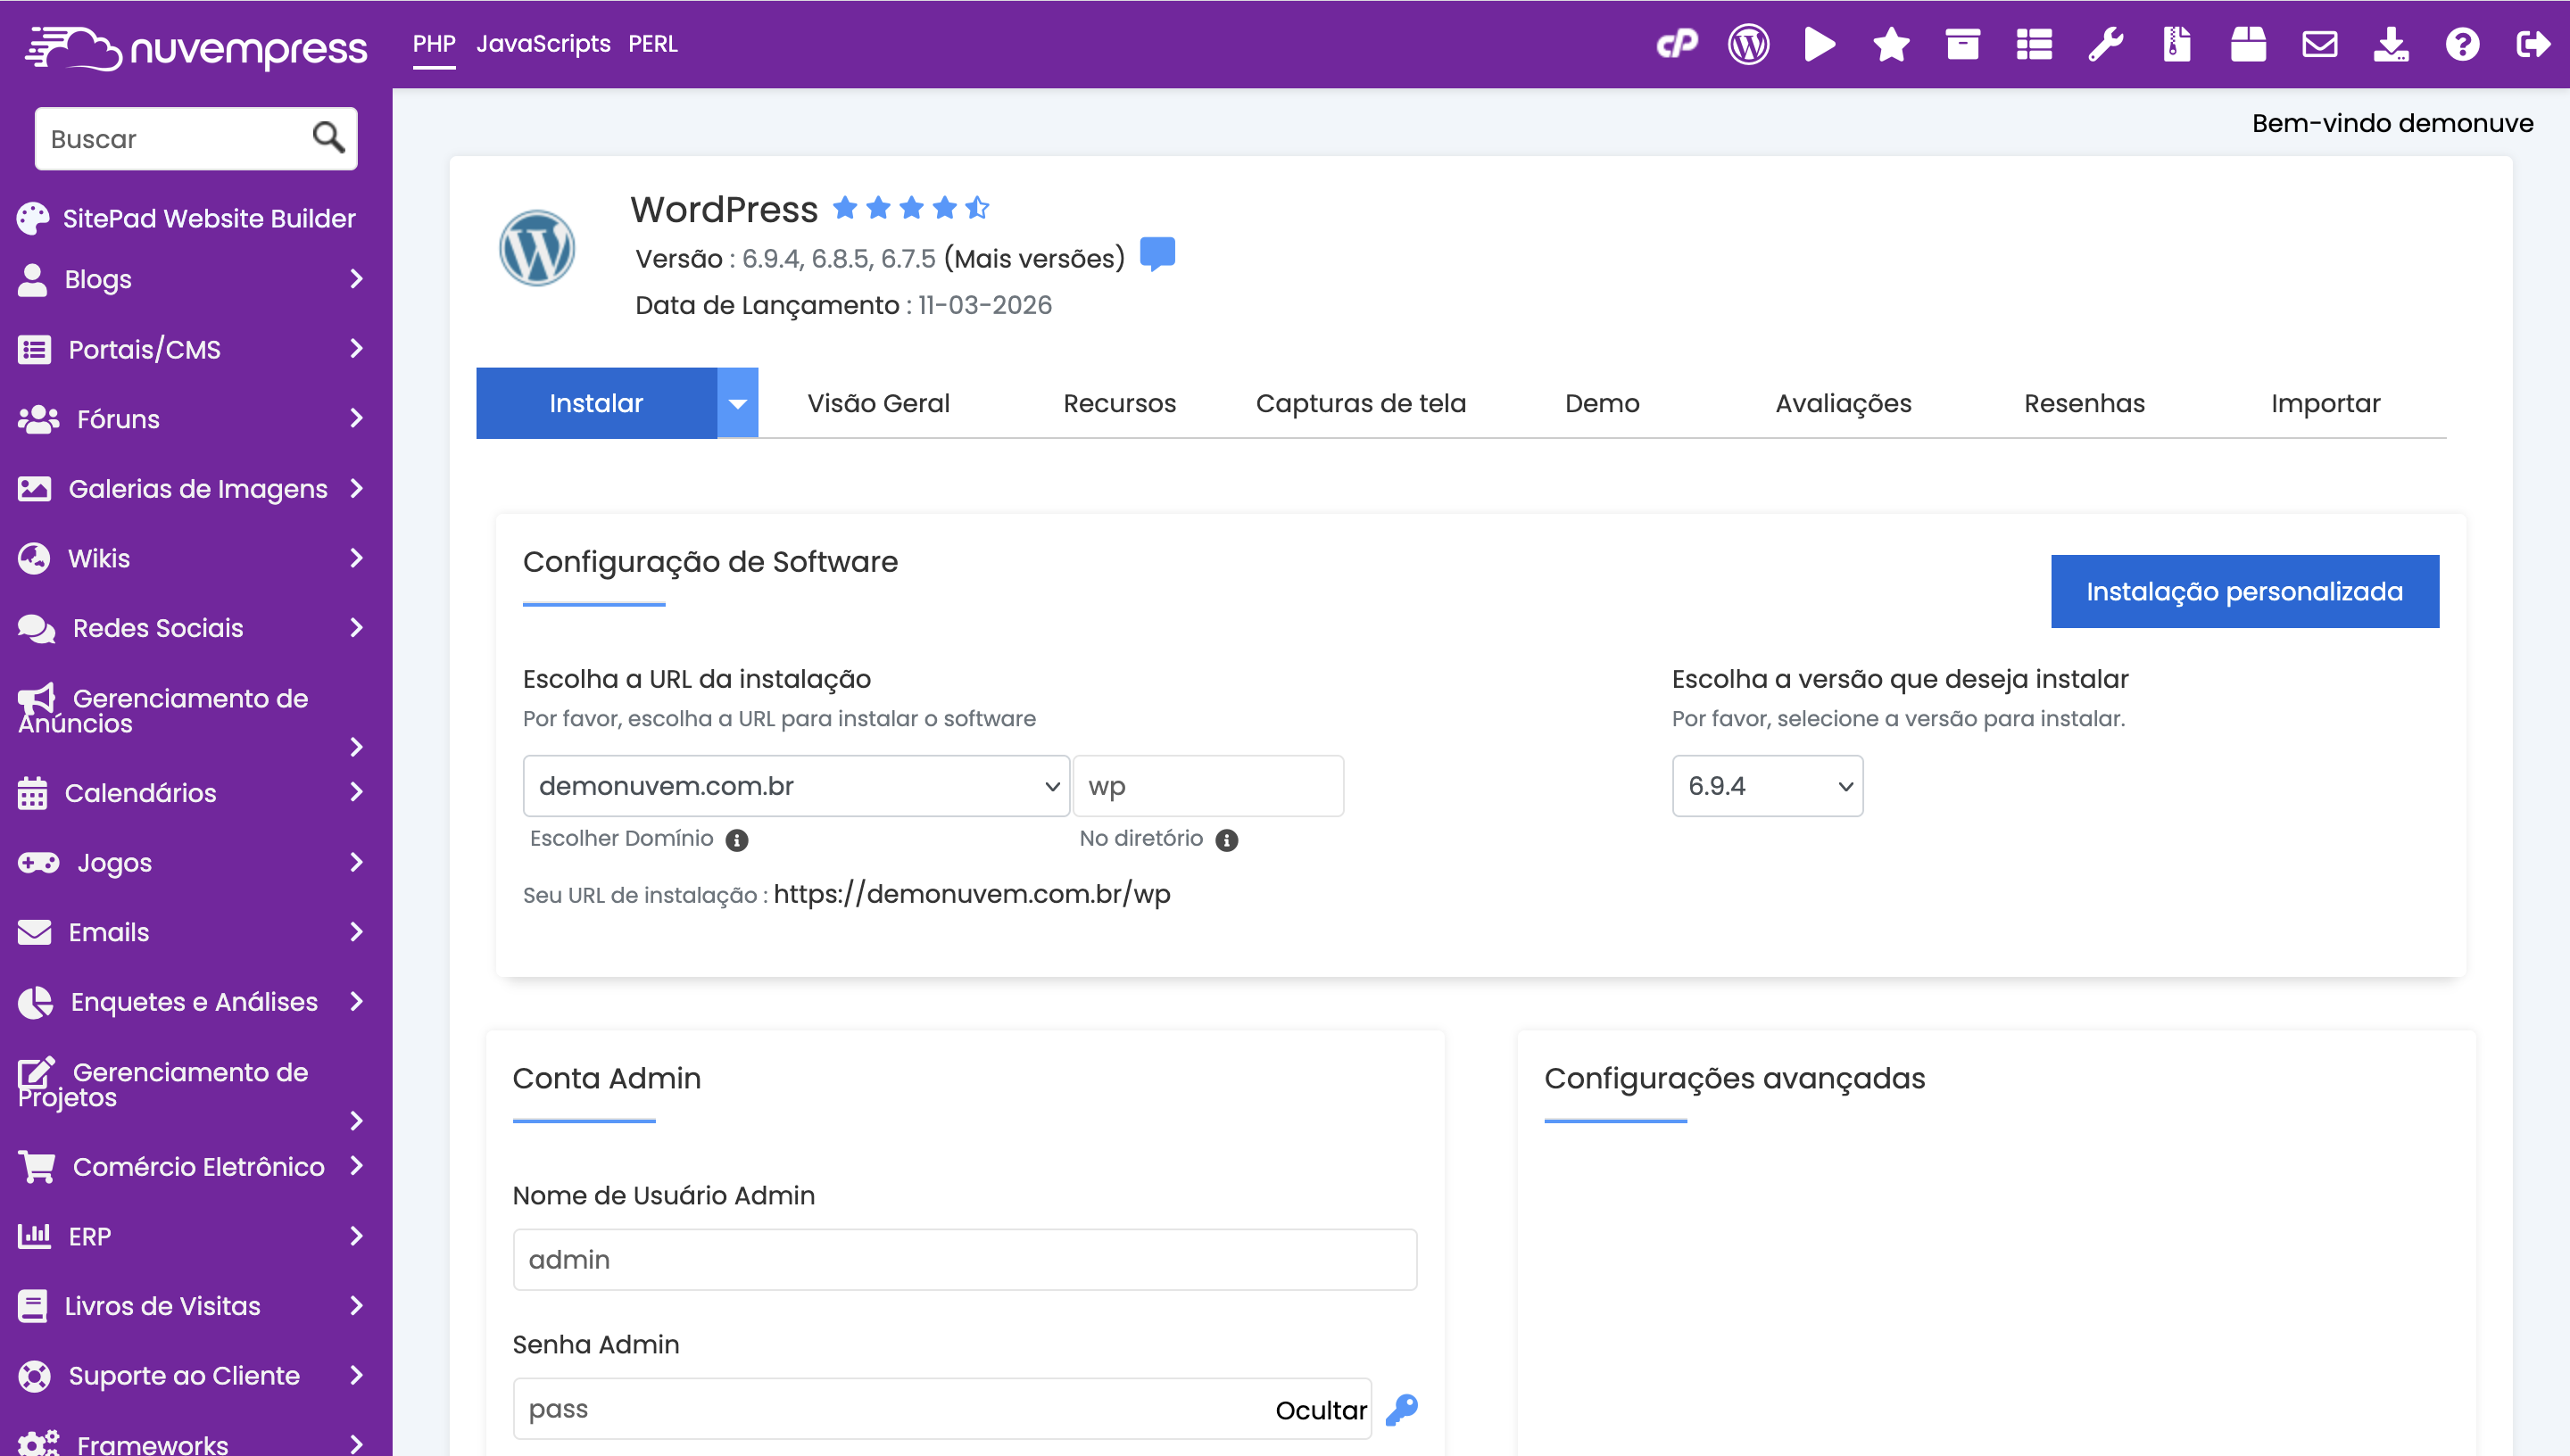
Task: Switch to the PHP scripts tab
Action: click(434, 44)
